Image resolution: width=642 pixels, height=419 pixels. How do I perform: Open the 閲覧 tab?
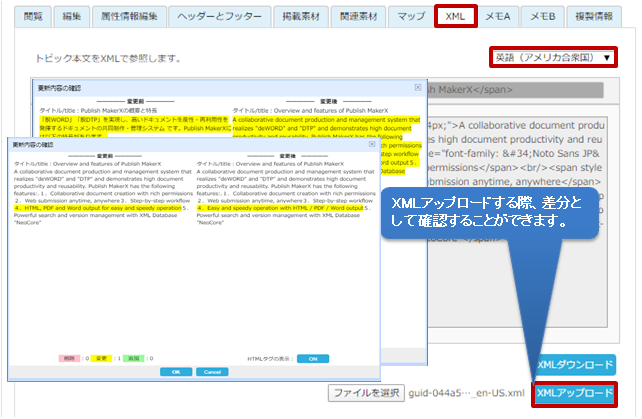pyautogui.click(x=33, y=17)
